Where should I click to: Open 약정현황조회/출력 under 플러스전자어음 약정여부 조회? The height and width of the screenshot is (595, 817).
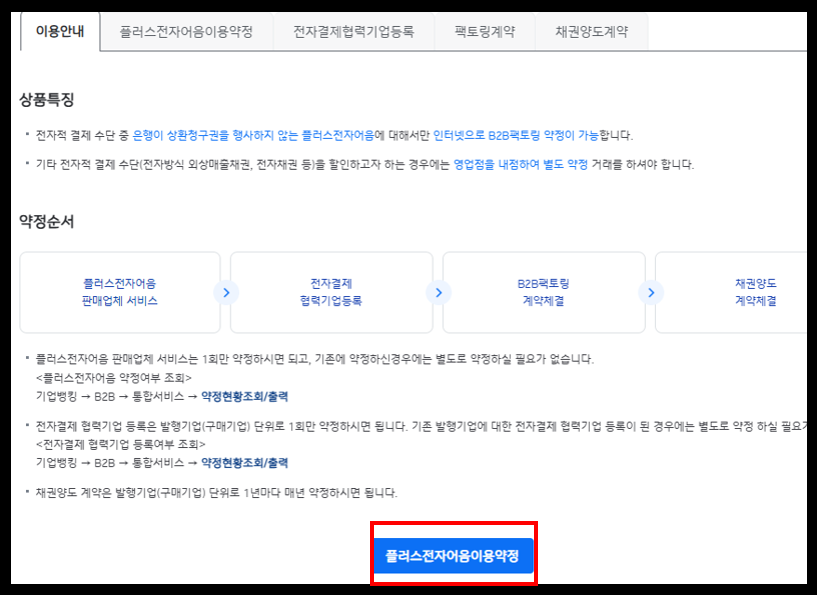click(244, 396)
